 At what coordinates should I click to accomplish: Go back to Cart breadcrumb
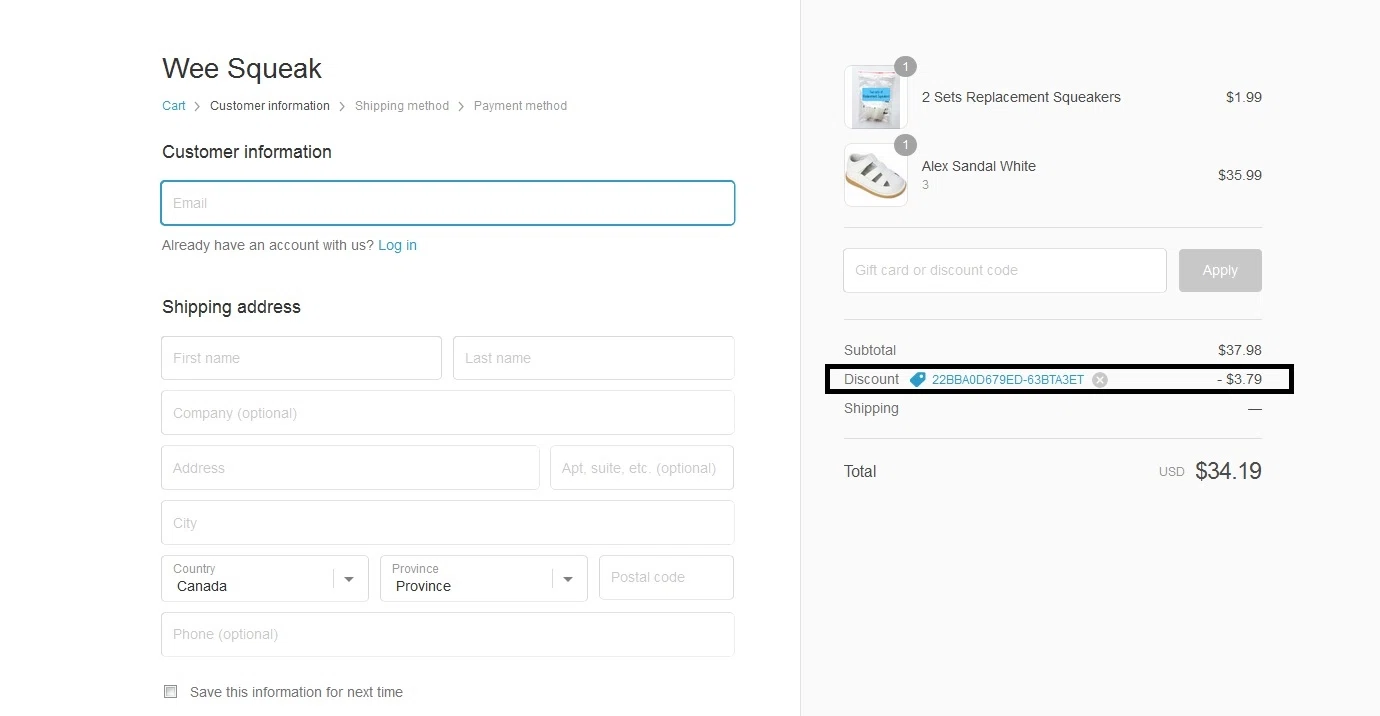[x=174, y=106]
